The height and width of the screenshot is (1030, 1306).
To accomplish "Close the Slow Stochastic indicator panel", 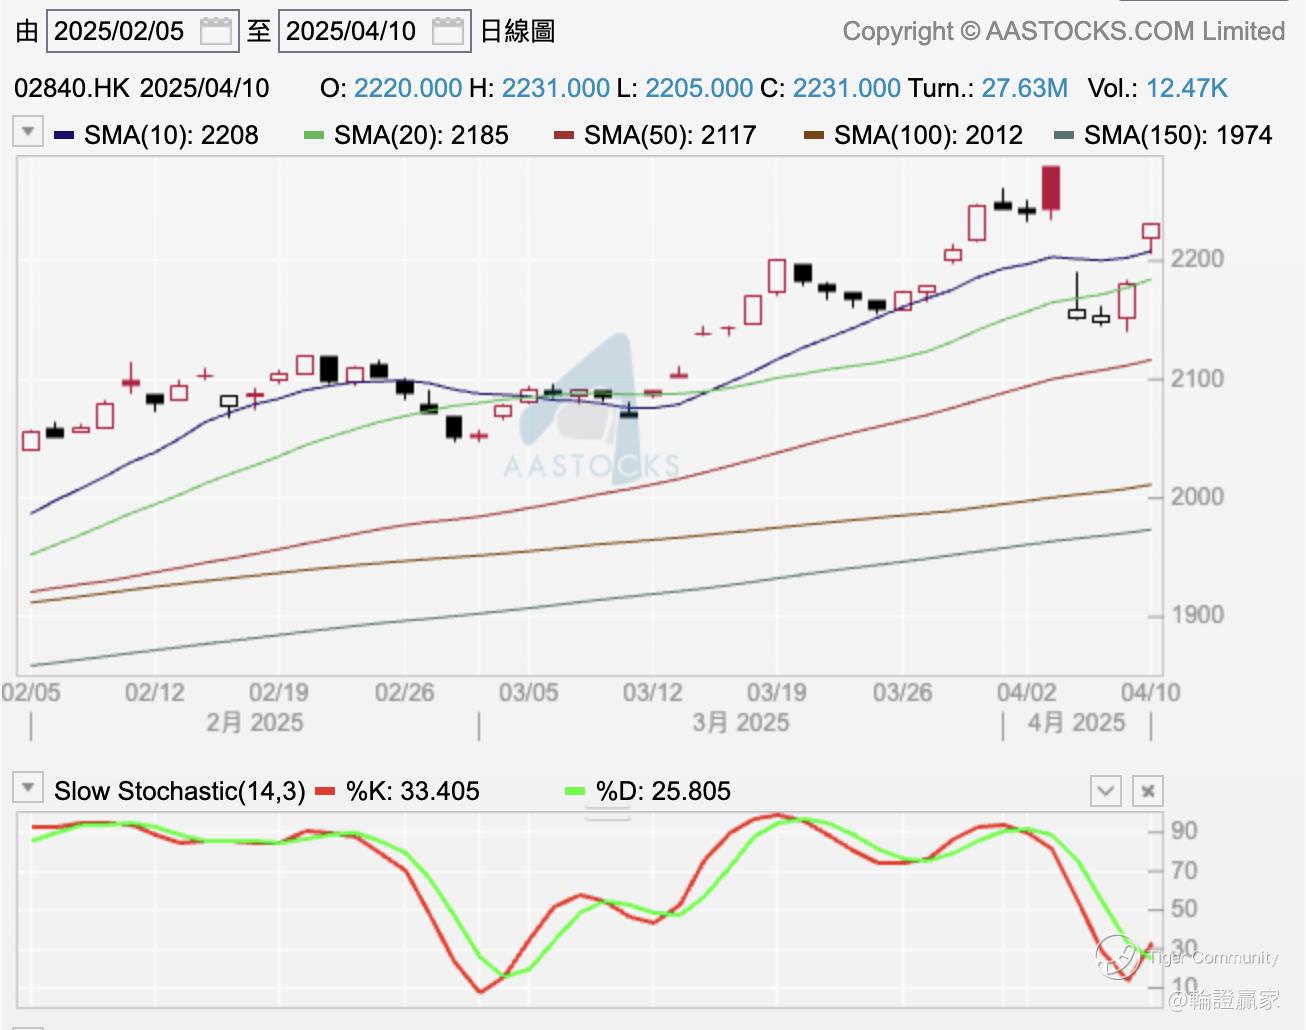I will pos(1148,791).
